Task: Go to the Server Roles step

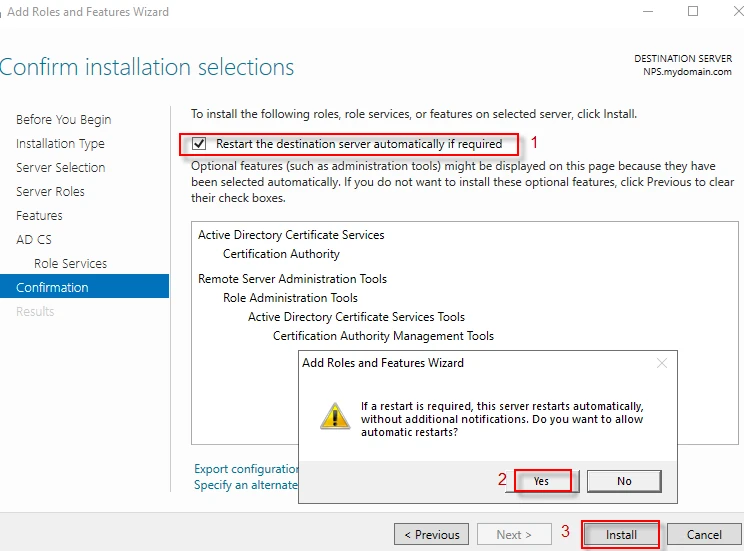Action: tap(50, 192)
